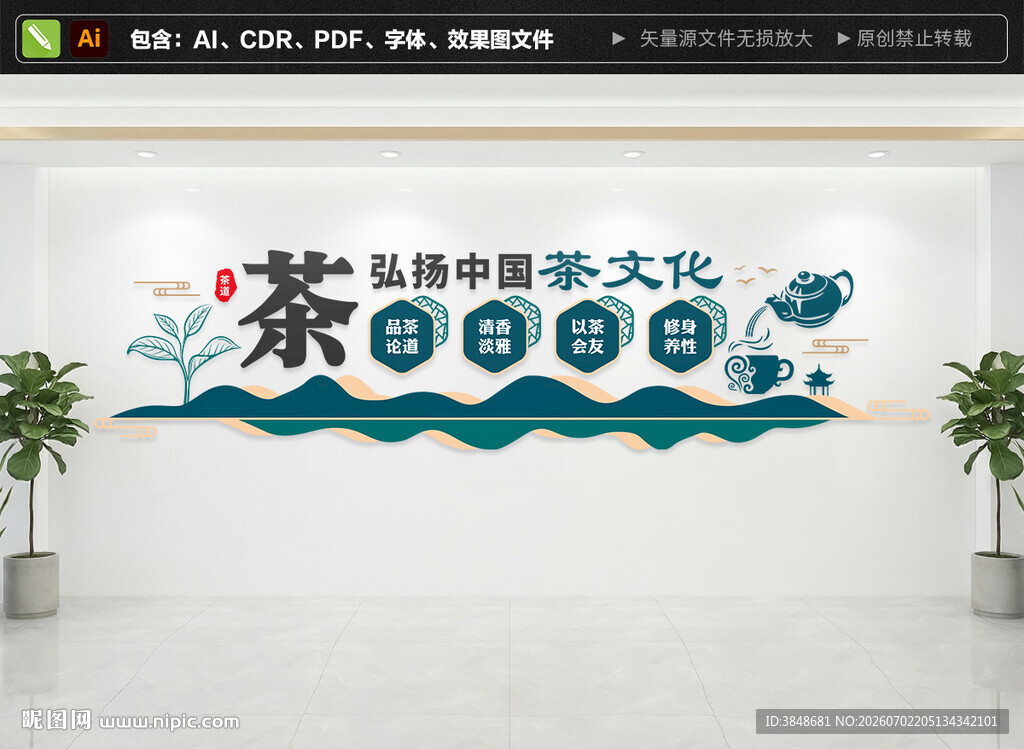Click the flying birds graphic
Image resolution: width=1024 pixels, height=749 pixels.
click(x=756, y=274)
